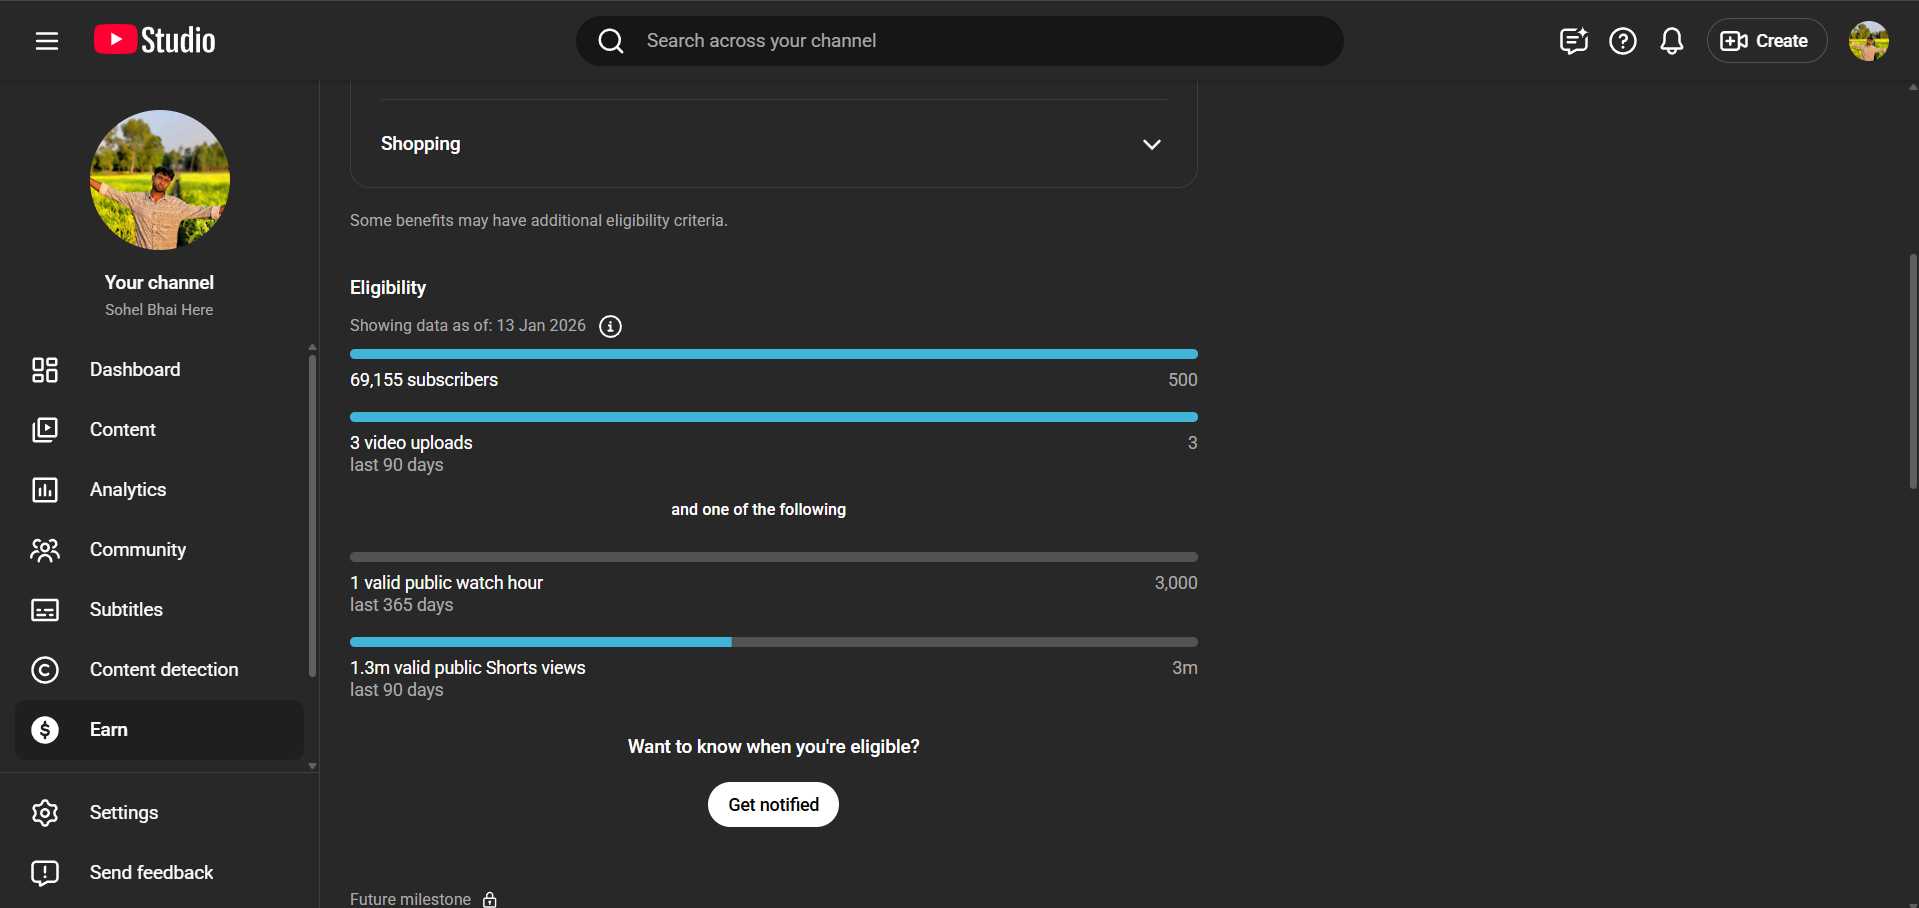Click the account avatar in top right
The height and width of the screenshot is (908, 1919).
click(x=1868, y=41)
